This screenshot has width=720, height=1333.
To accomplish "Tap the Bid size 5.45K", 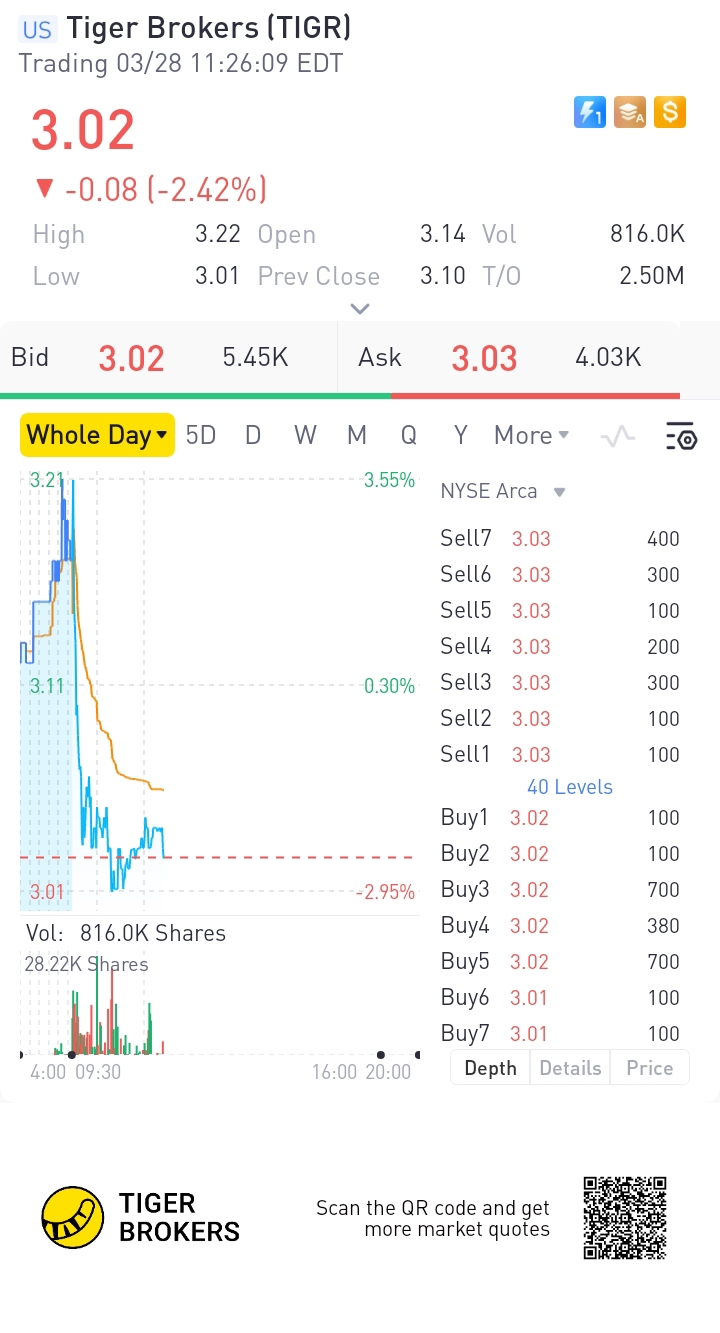I will pos(256,358).
